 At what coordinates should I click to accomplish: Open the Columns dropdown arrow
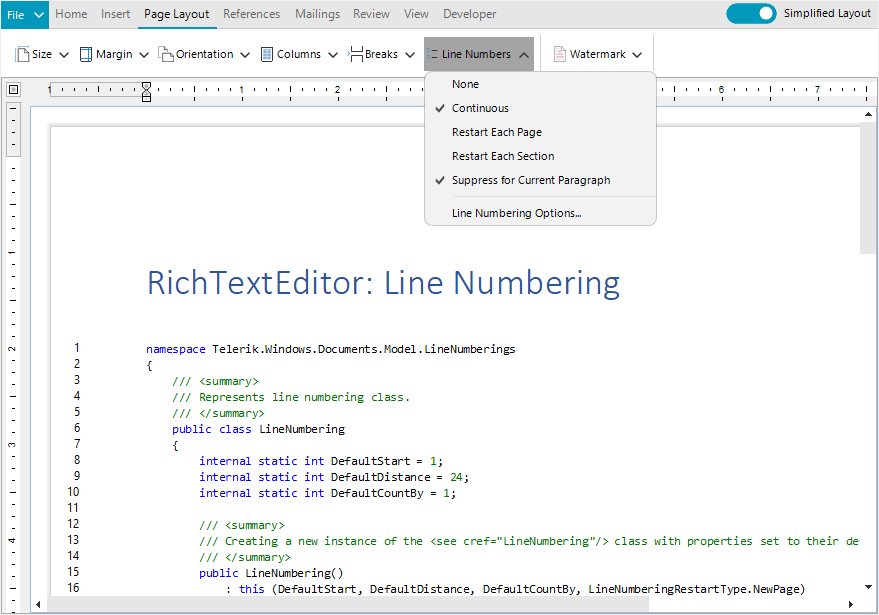tap(333, 55)
